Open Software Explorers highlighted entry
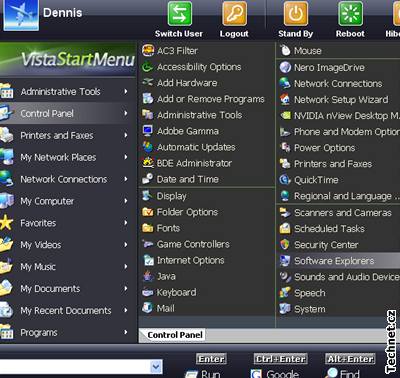Image resolution: width=400 pixels, height=378 pixels. [x=338, y=261]
